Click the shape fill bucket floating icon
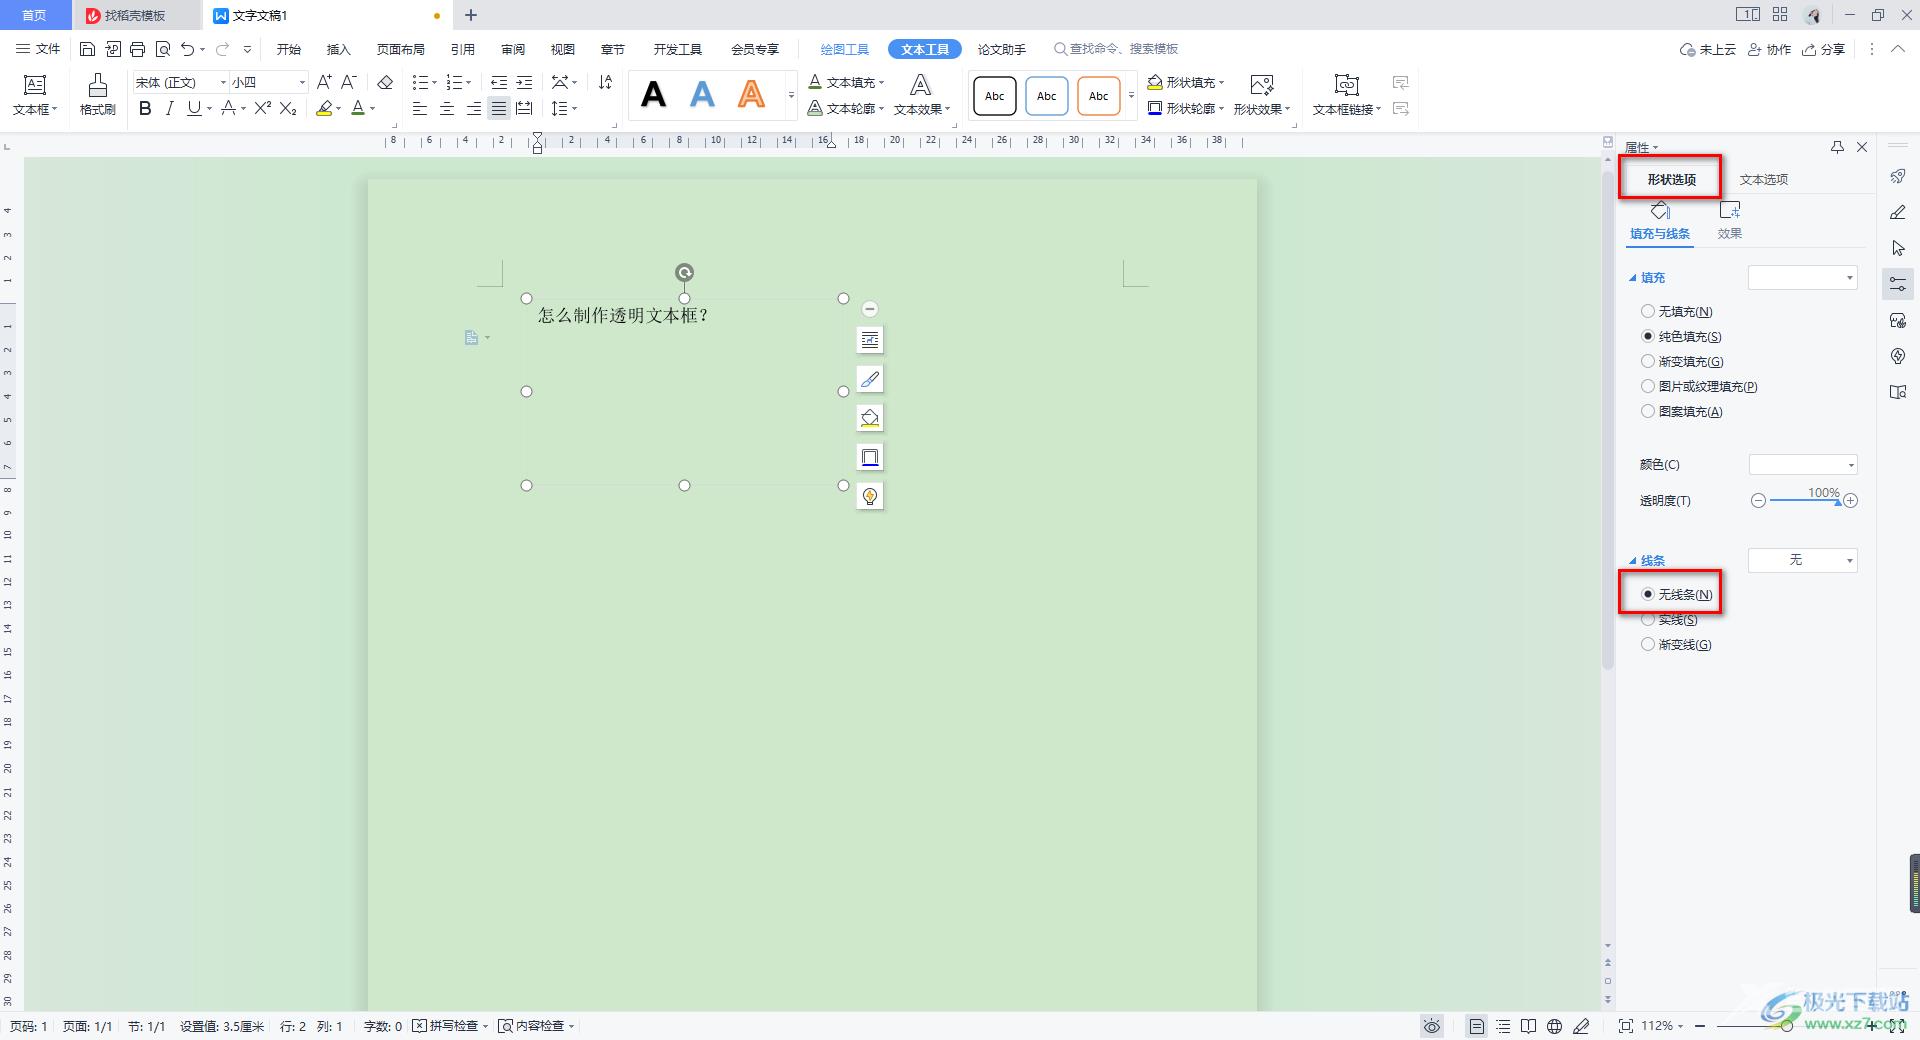The image size is (1920, 1040). pos(870,418)
